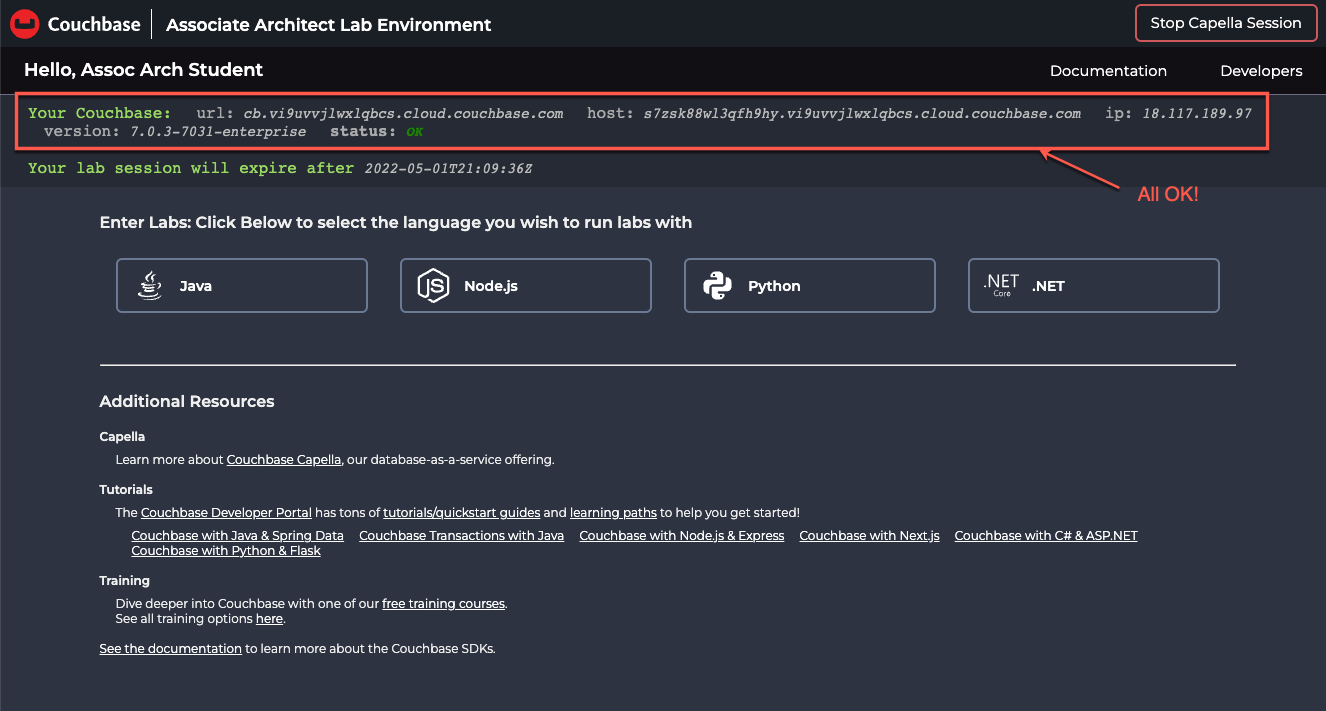This screenshot has height=711, width=1326.
Task: Open the Couchbase Capella link
Action: click(284, 460)
